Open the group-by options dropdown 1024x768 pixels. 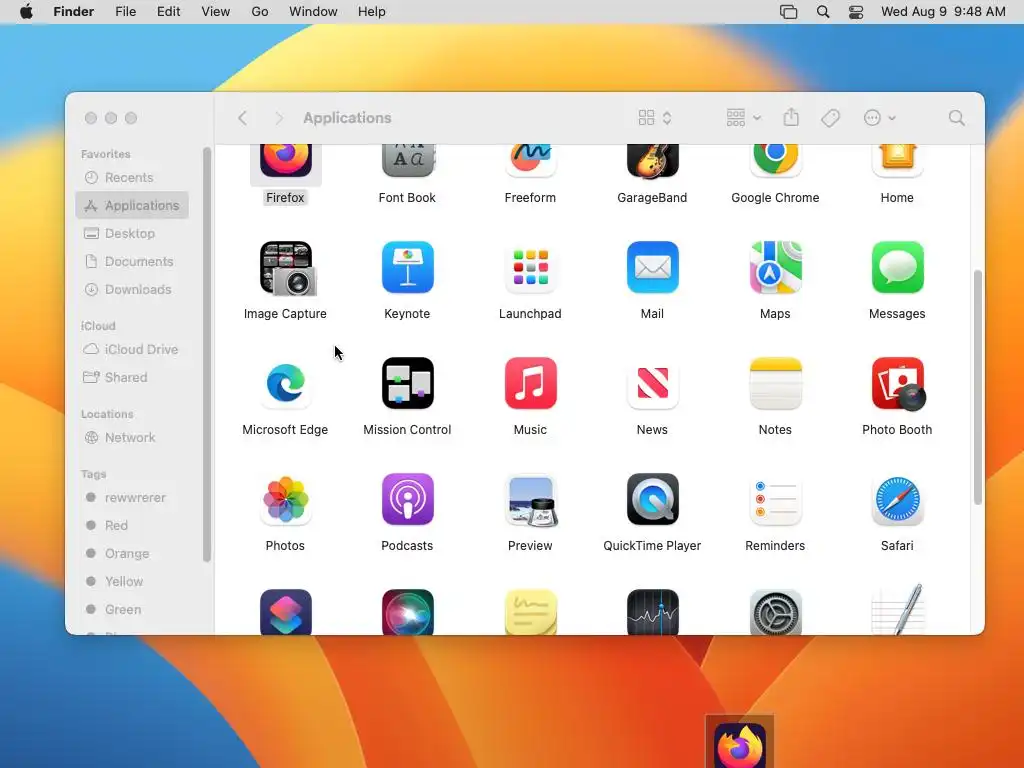coord(744,118)
